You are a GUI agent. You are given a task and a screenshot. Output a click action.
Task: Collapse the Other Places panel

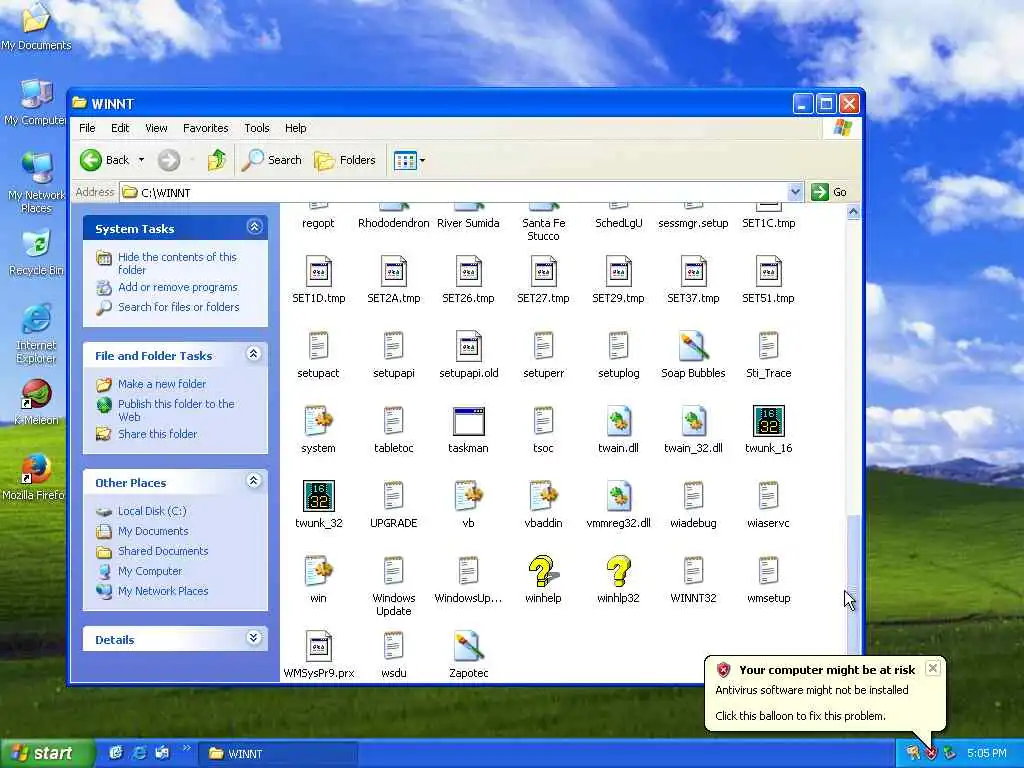[255, 481]
